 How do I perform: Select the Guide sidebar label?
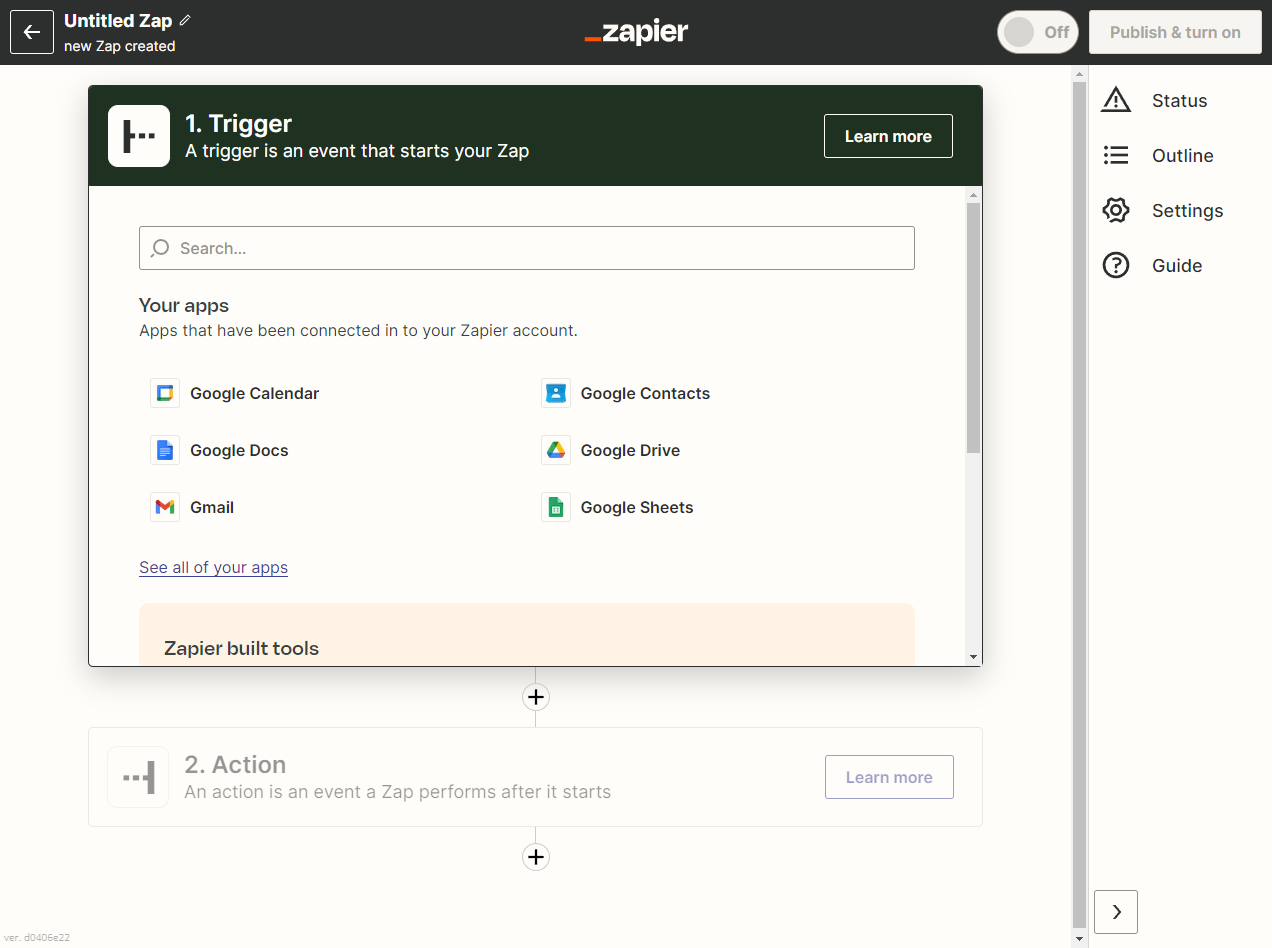(1177, 265)
